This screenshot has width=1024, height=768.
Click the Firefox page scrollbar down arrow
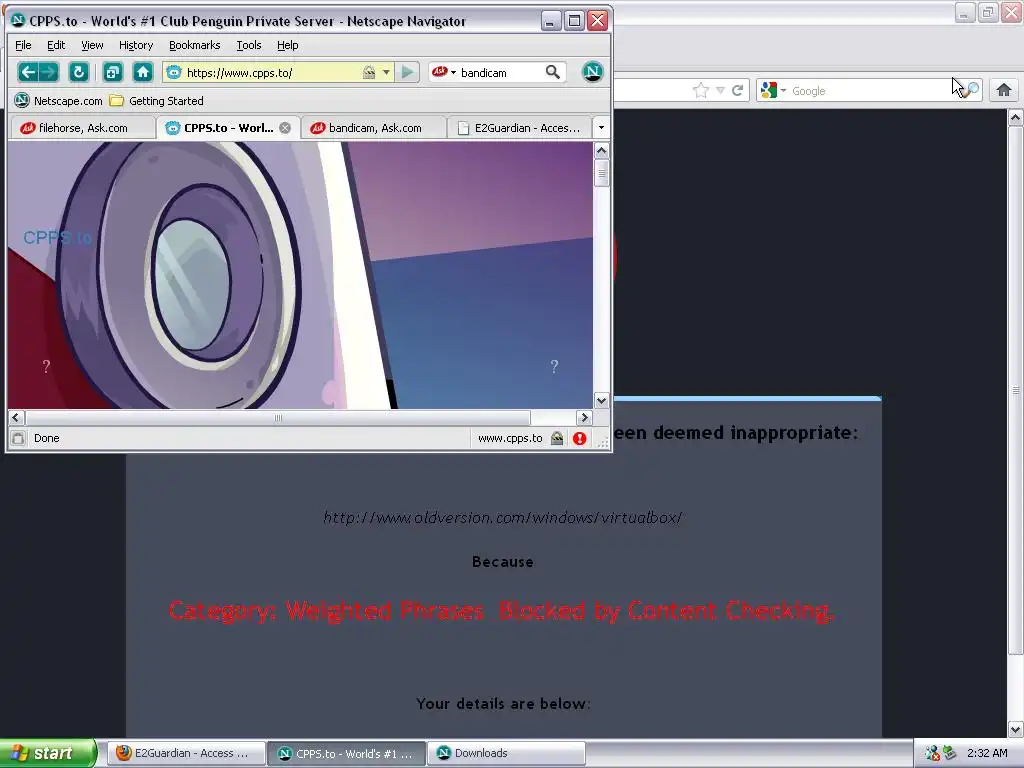[x=1015, y=729]
